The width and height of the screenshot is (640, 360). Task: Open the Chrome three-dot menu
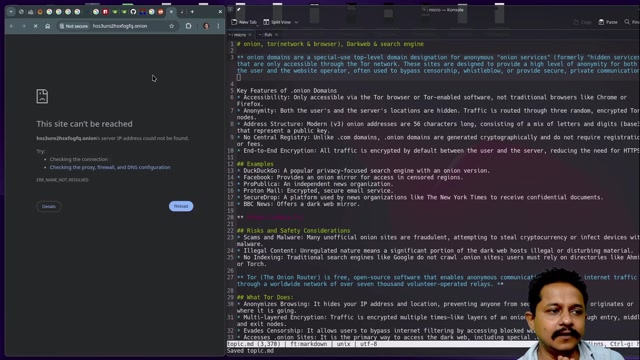[218, 26]
